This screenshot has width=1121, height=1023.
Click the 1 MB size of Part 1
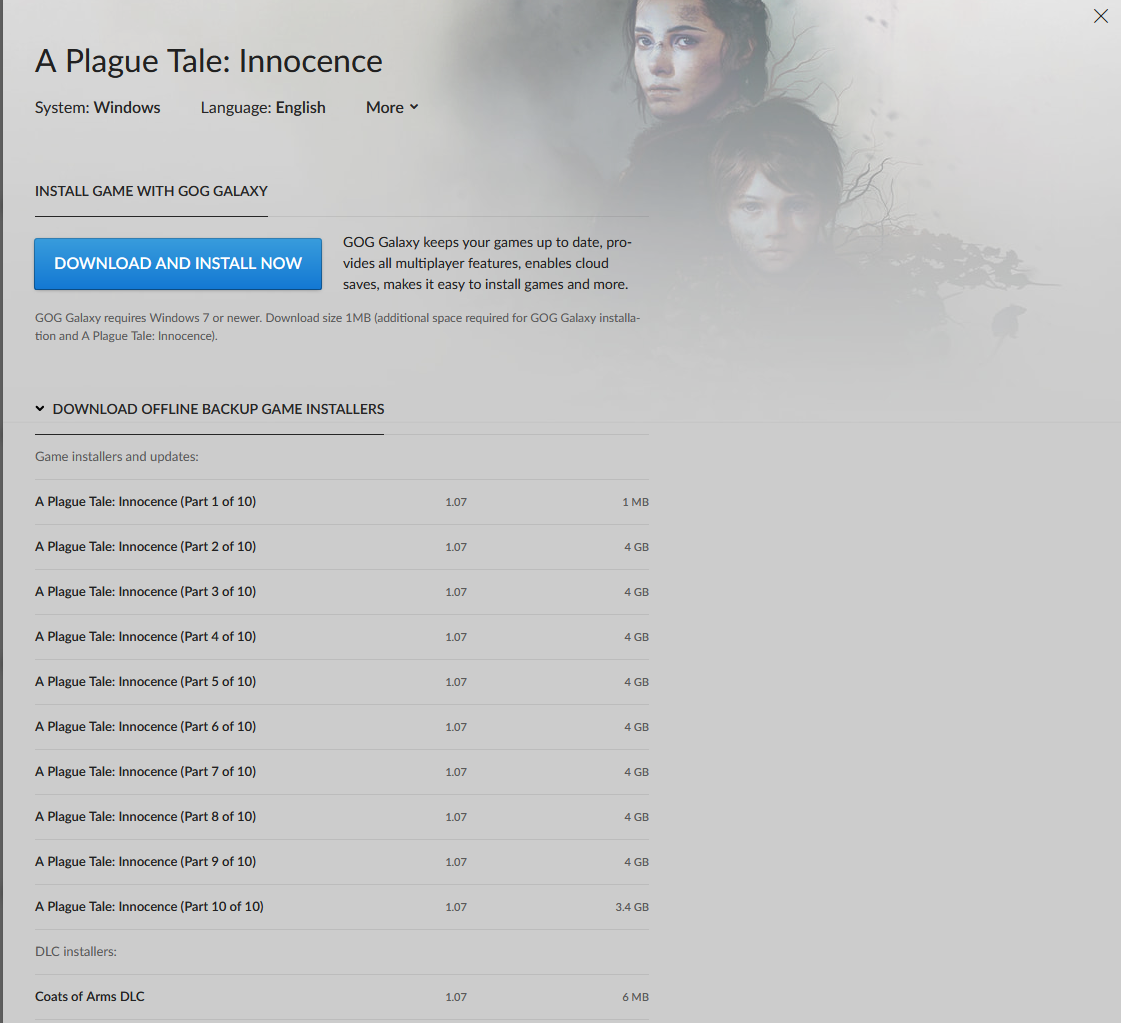[x=636, y=503]
